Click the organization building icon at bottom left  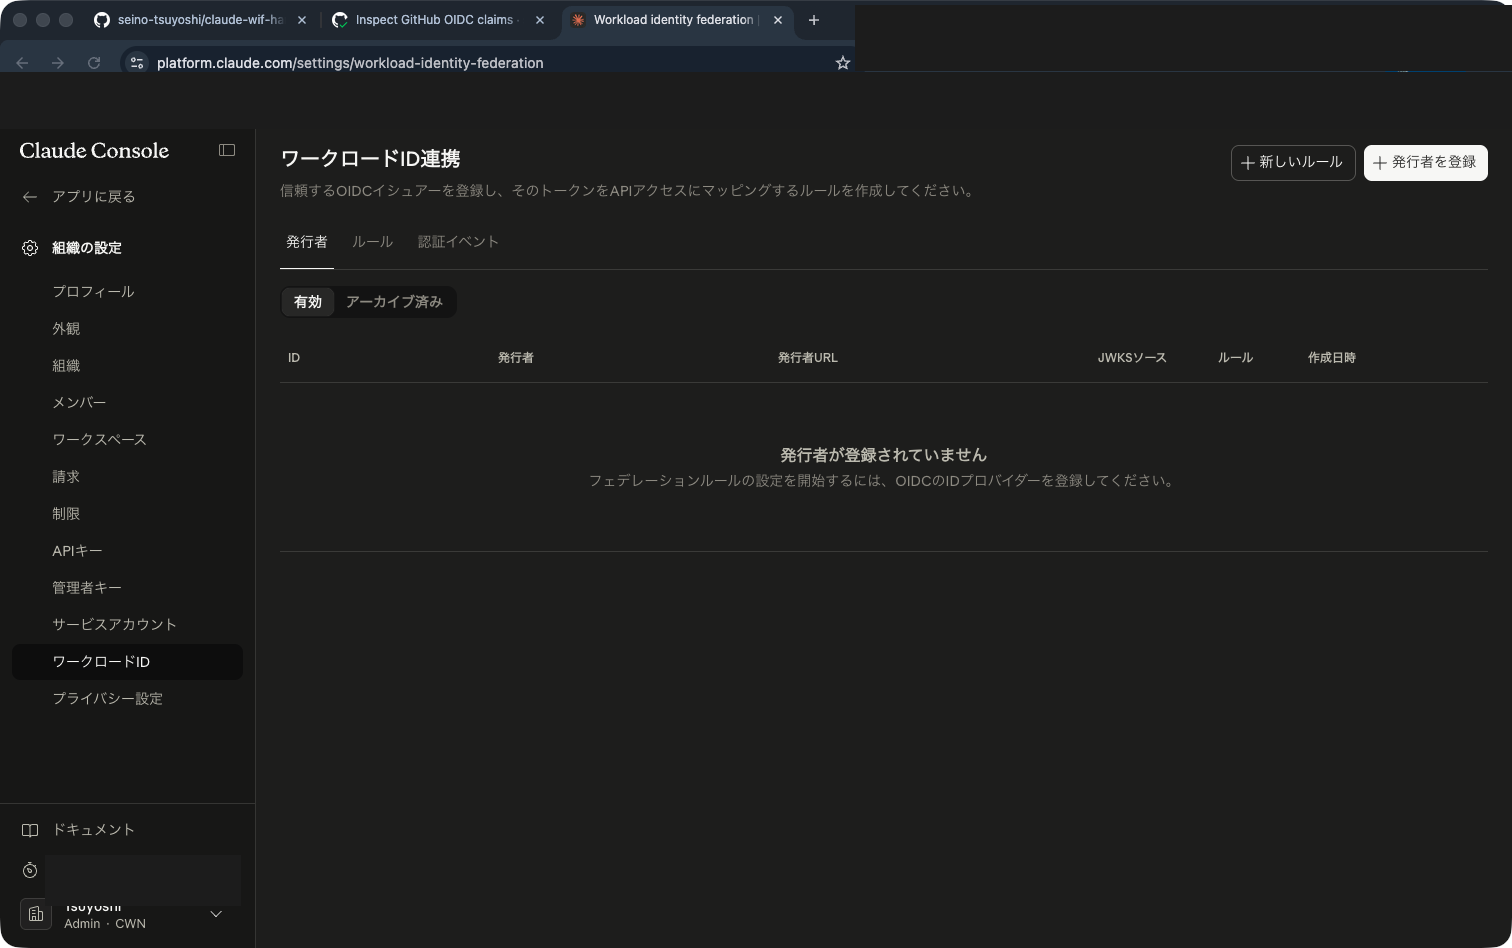(x=36, y=914)
